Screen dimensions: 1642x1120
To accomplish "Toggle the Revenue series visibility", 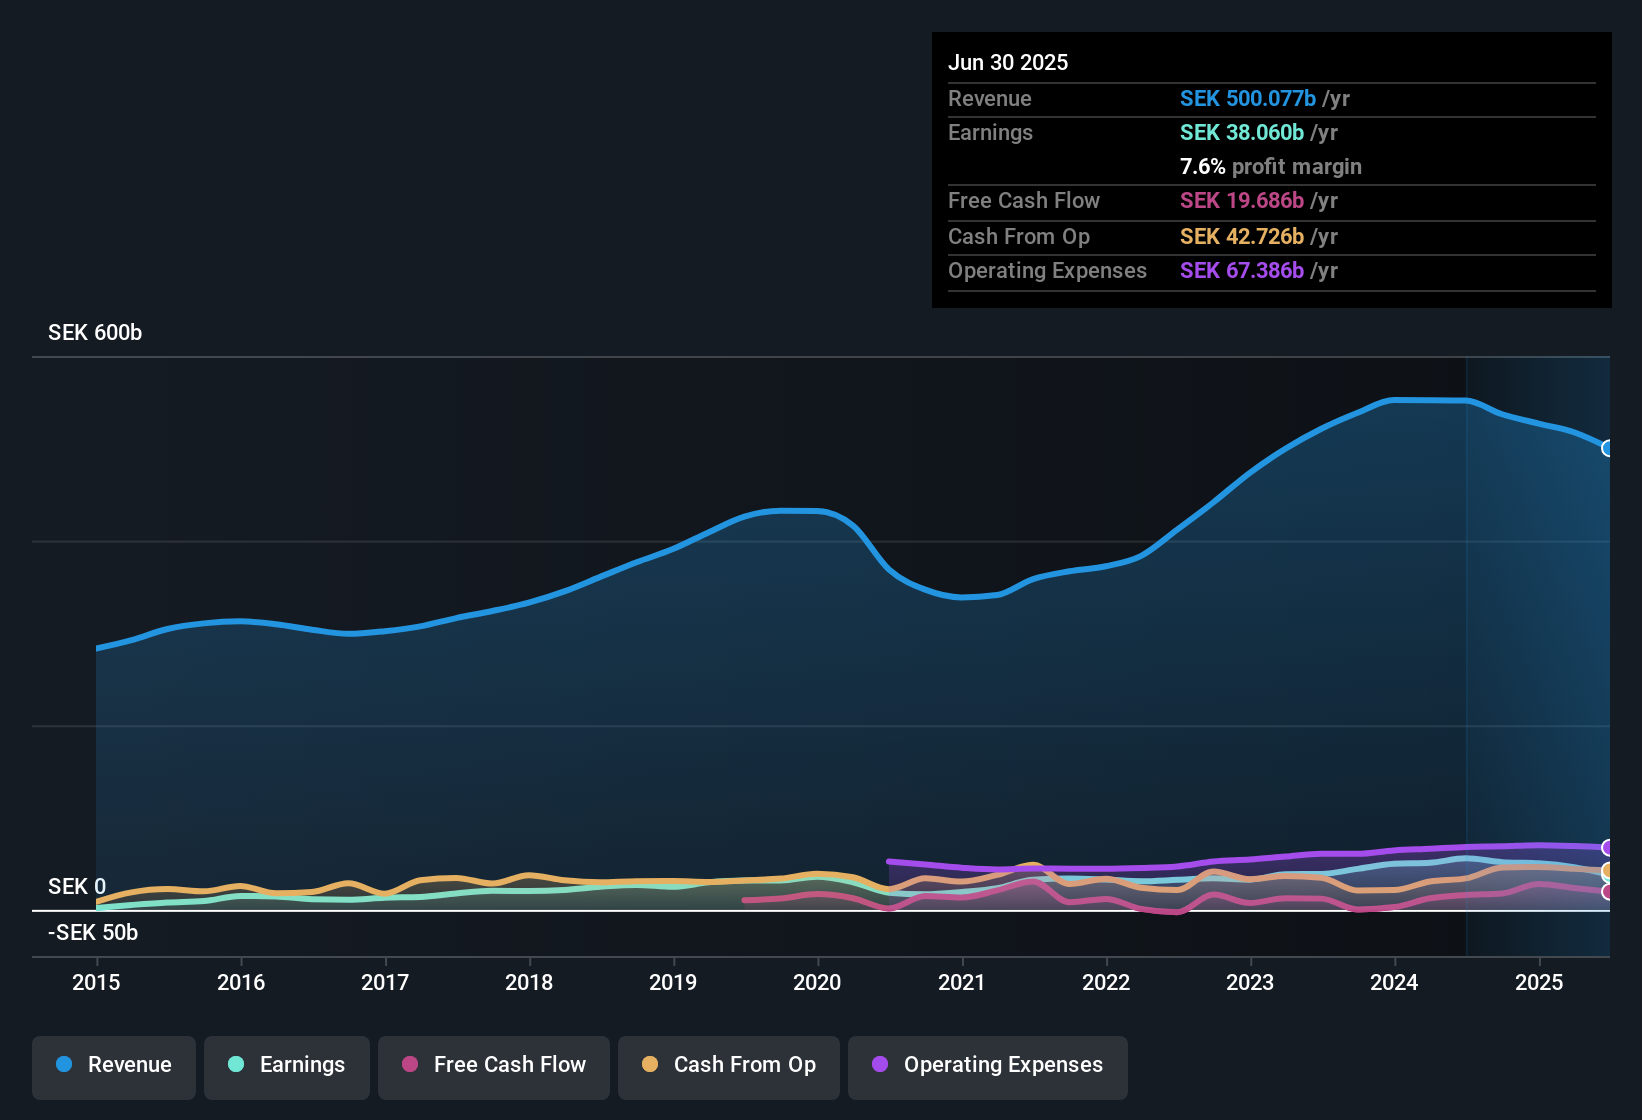I will point(113,1066).
